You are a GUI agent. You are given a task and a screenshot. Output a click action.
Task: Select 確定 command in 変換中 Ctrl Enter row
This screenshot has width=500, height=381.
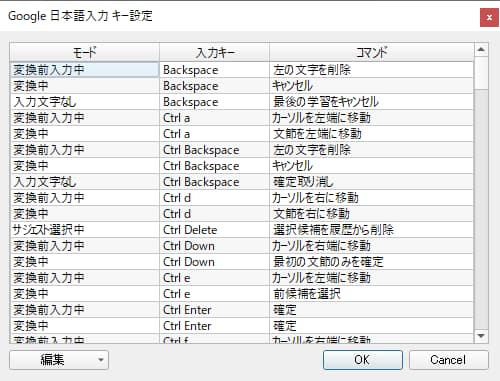coord(371,326)
